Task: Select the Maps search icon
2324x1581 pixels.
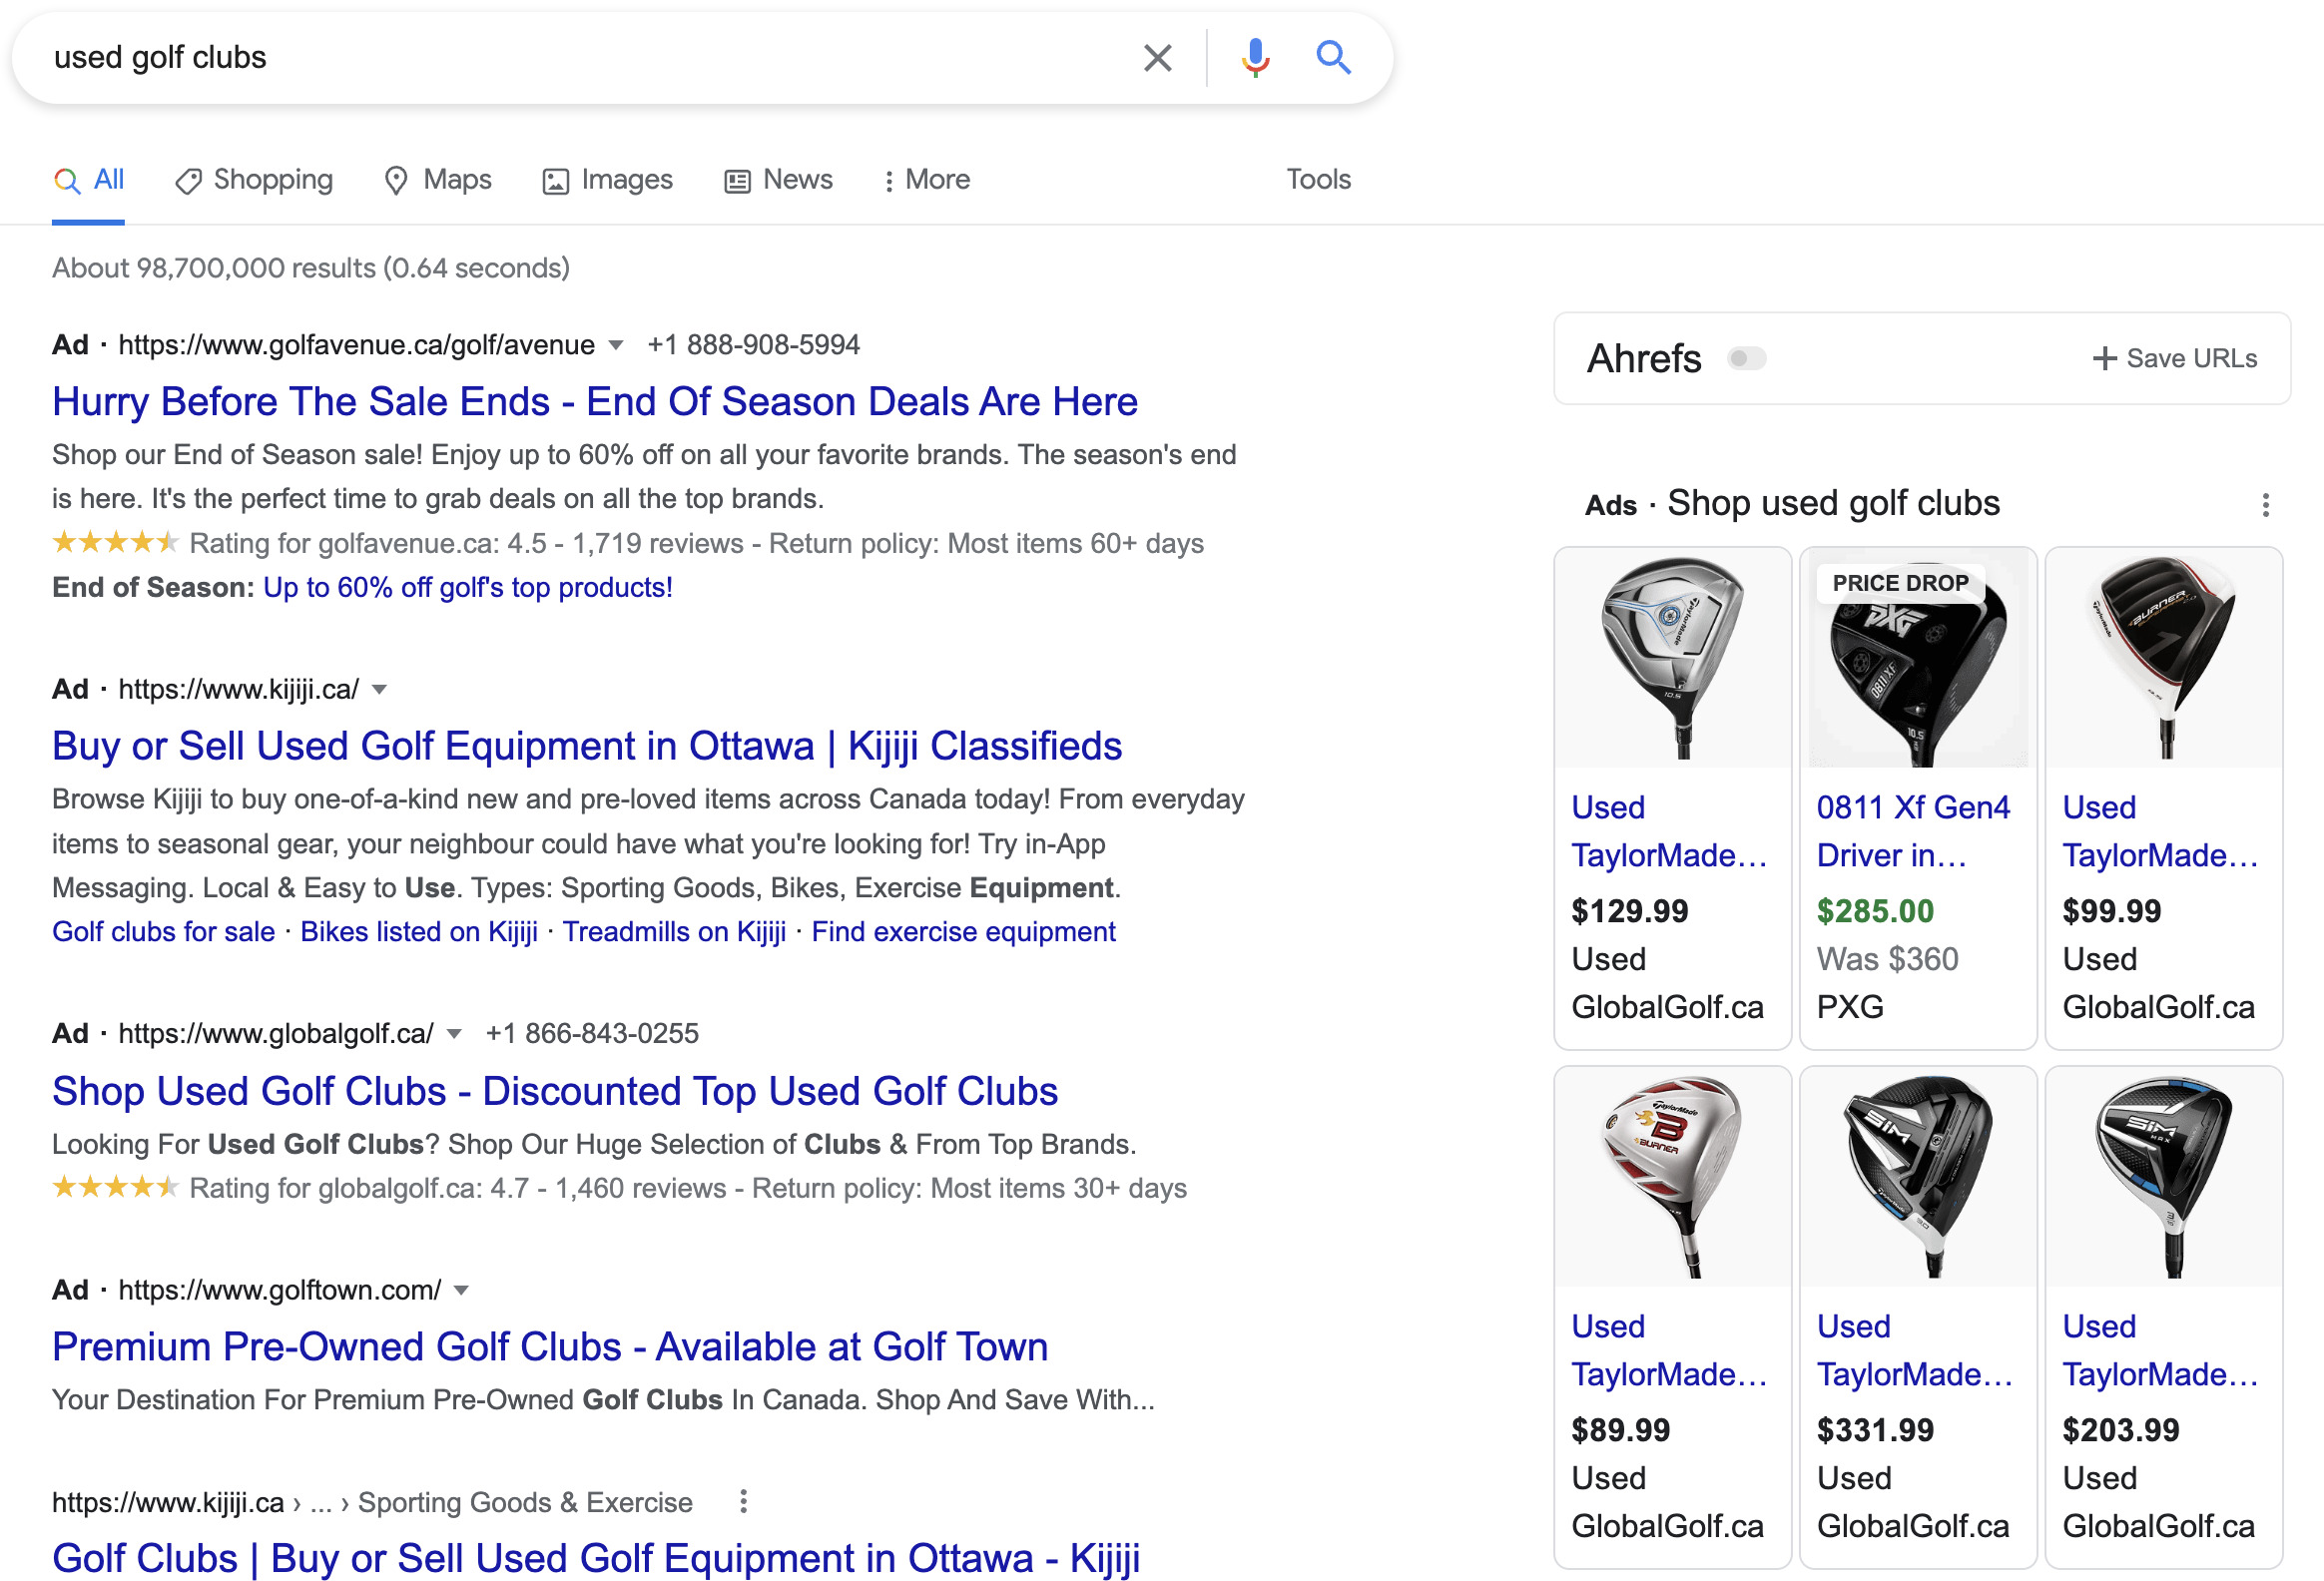Action: click(x=397, y=180)
